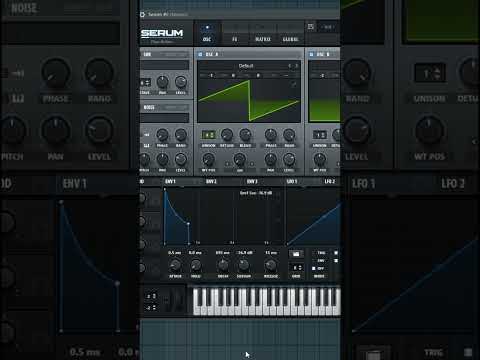Select the LFO 2 tab
Screen dimensions: 480x360
tap(329, 181)
